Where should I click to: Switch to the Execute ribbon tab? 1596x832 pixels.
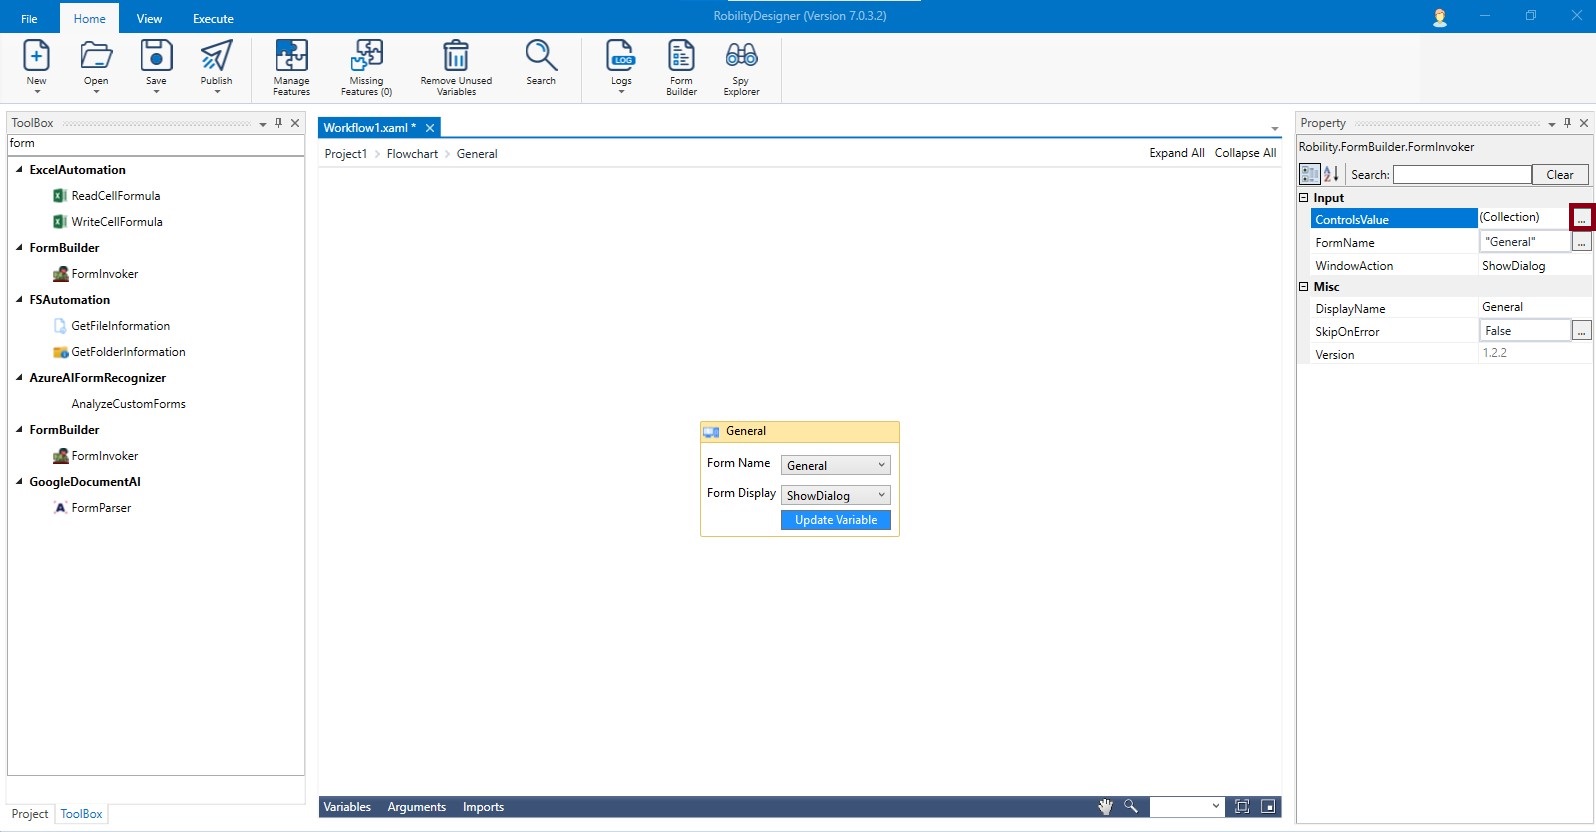pyautogui.click(x=213, y=19)
